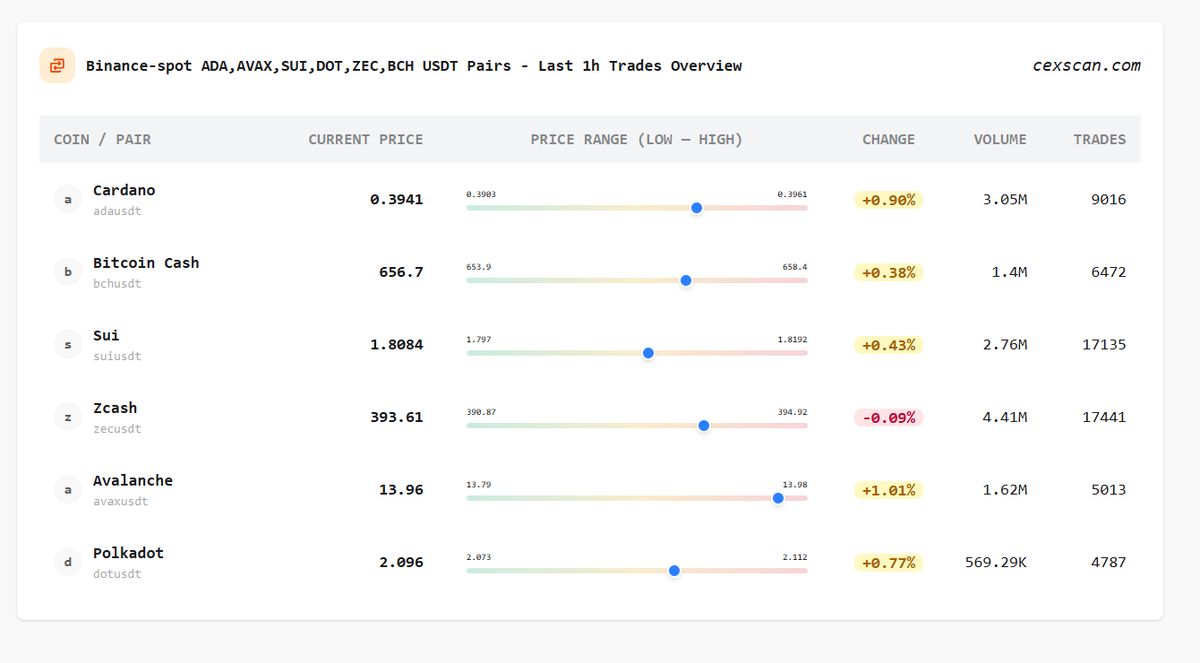This screenshot has height=663, width=1200.
Task: Click the adausdt pair label under Cardano
Action: point(115,211)
